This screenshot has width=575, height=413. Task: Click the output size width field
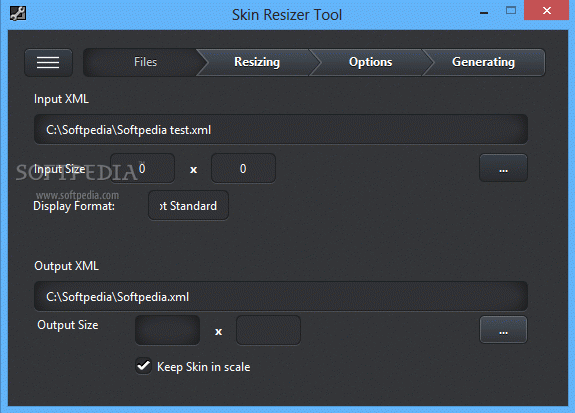tap(168, 330)
